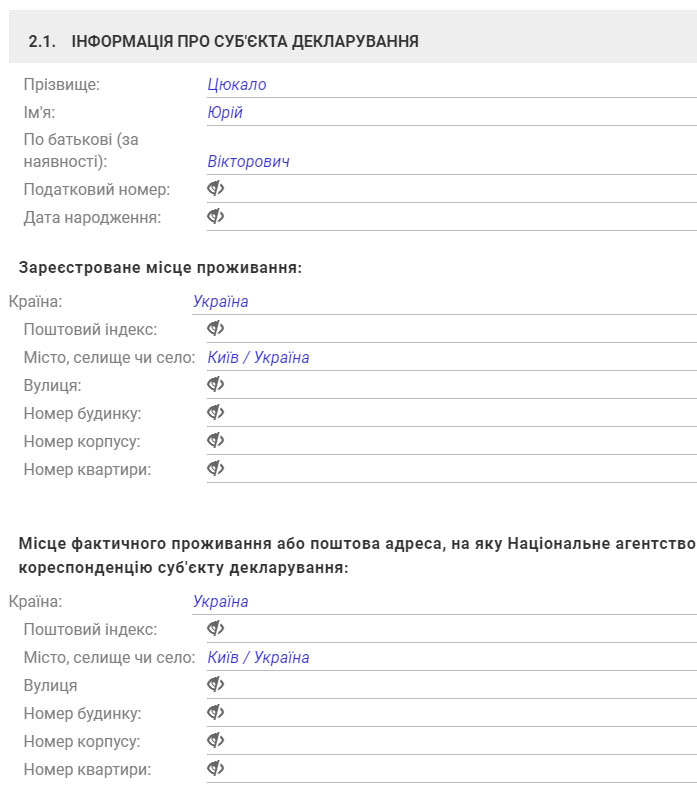Click the first name value Юрій

225,113
